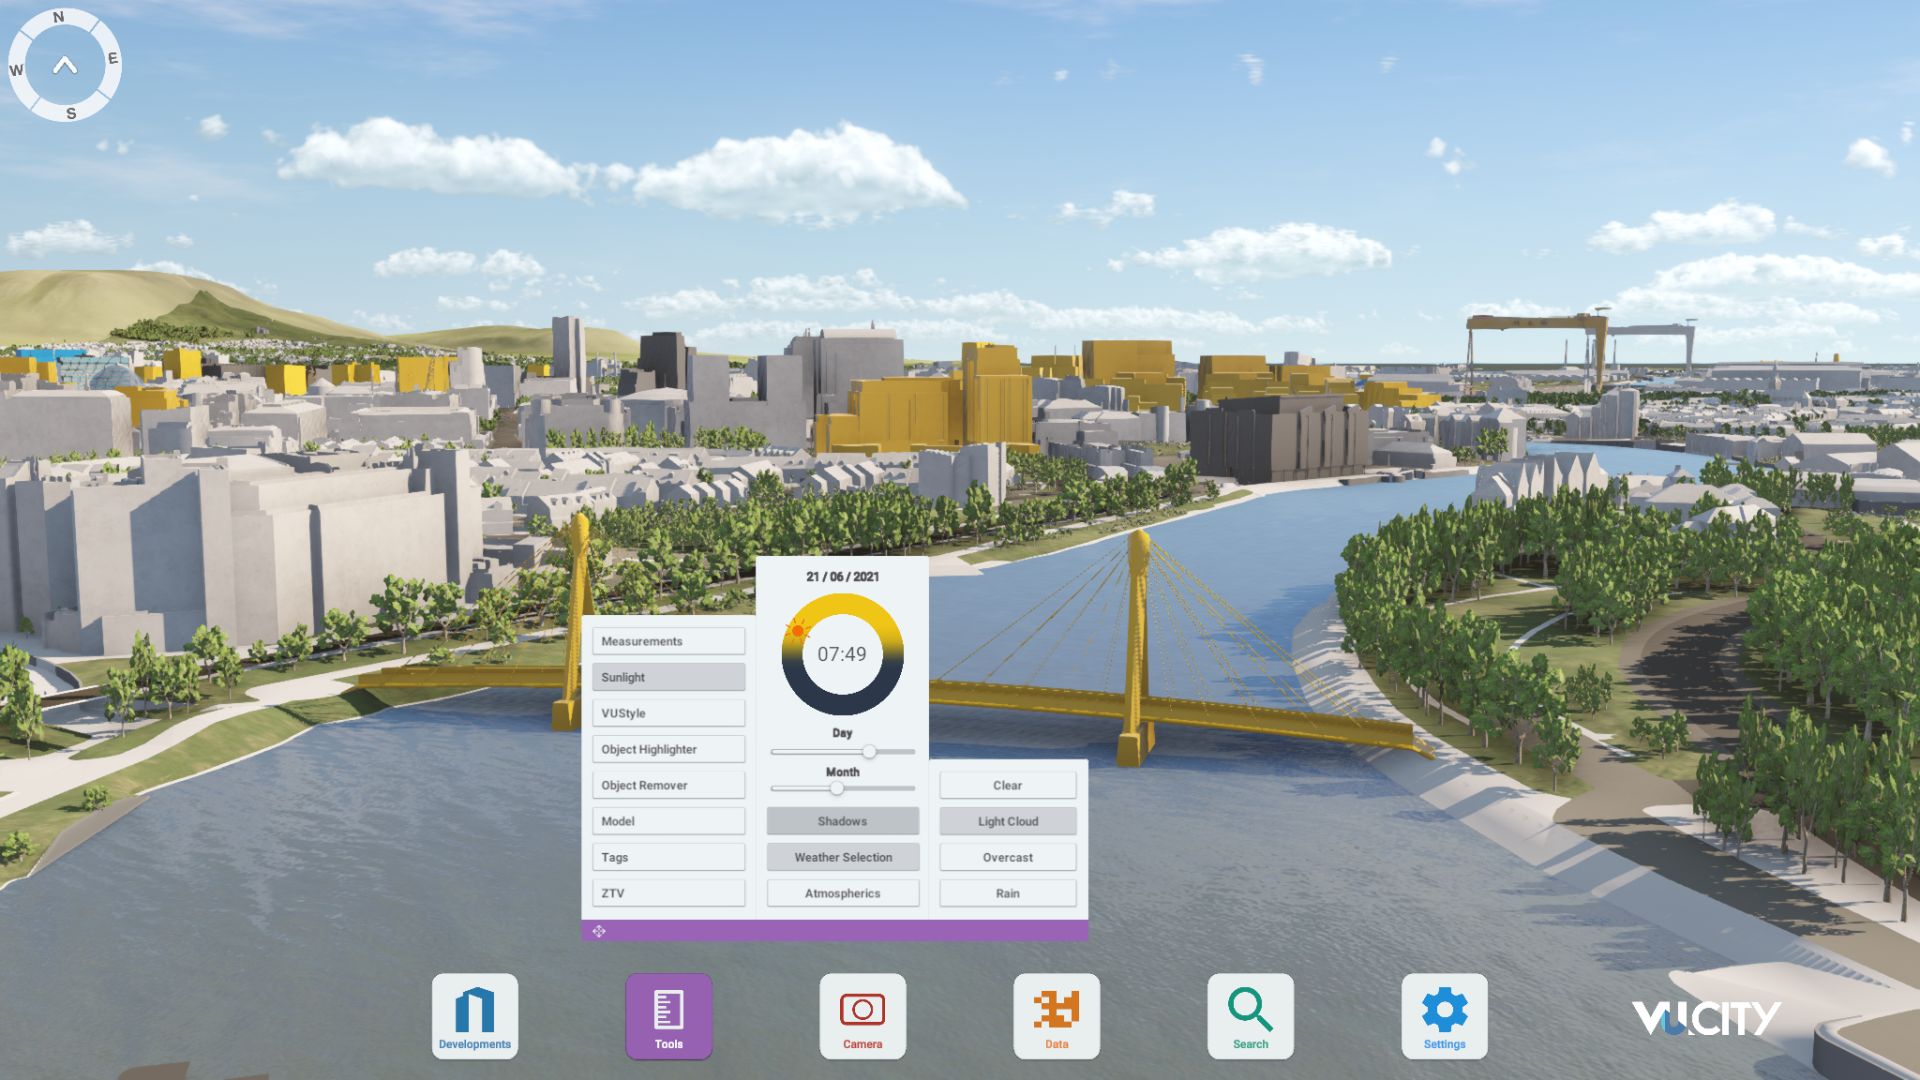Turn on Rain weather effect

point(1006,892)
